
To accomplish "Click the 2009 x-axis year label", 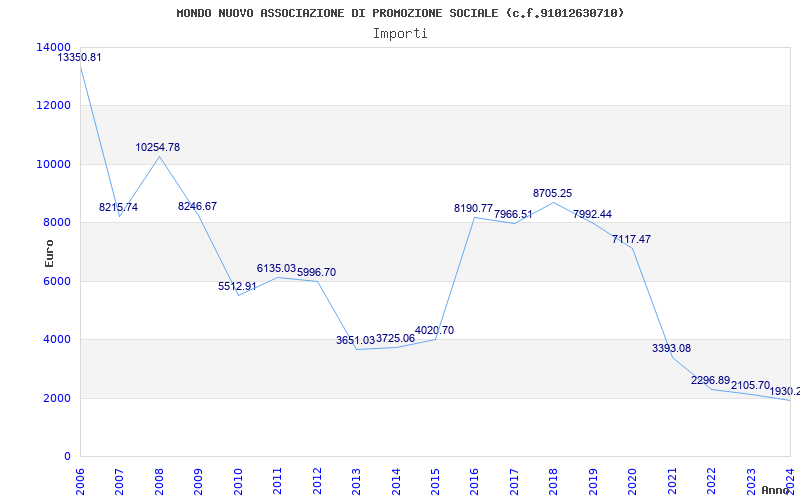I will pyautogui.click(x=198, y=481).
